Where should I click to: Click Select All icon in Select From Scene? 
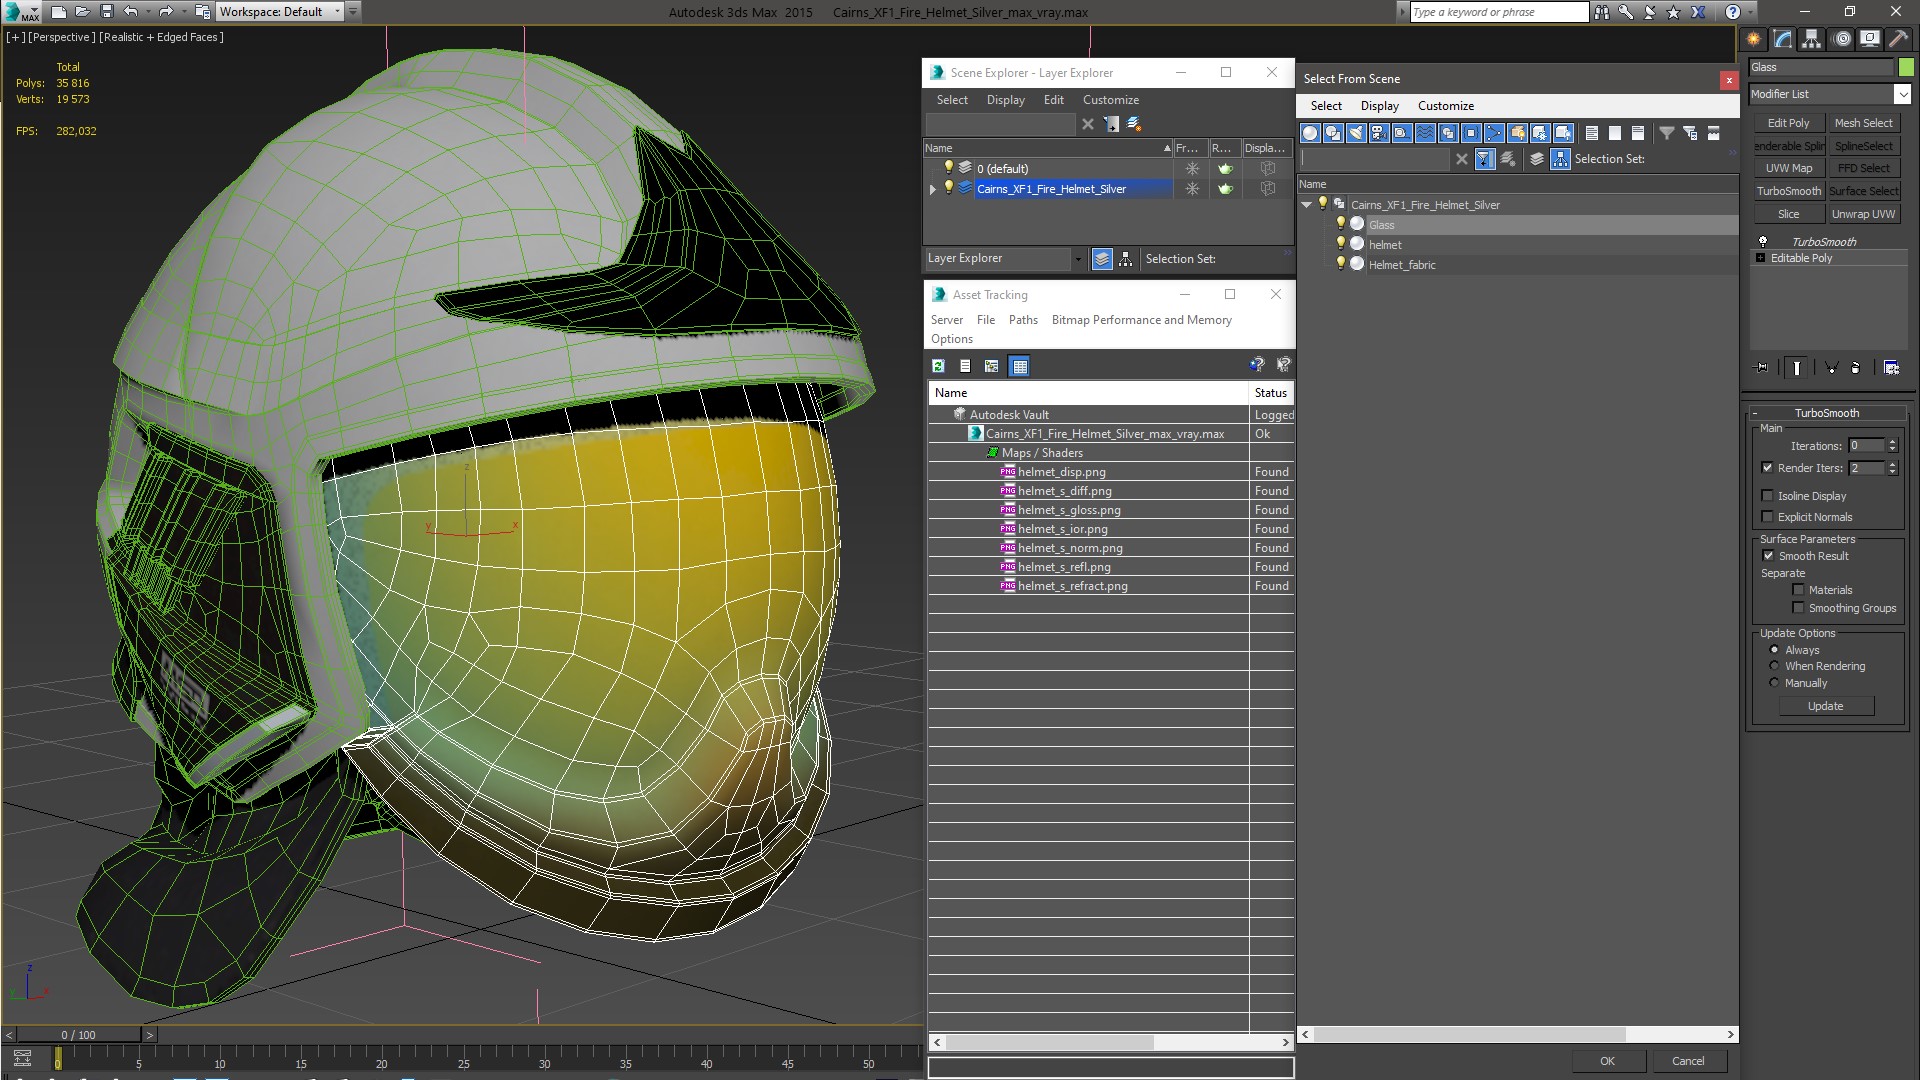(1592, 133)
